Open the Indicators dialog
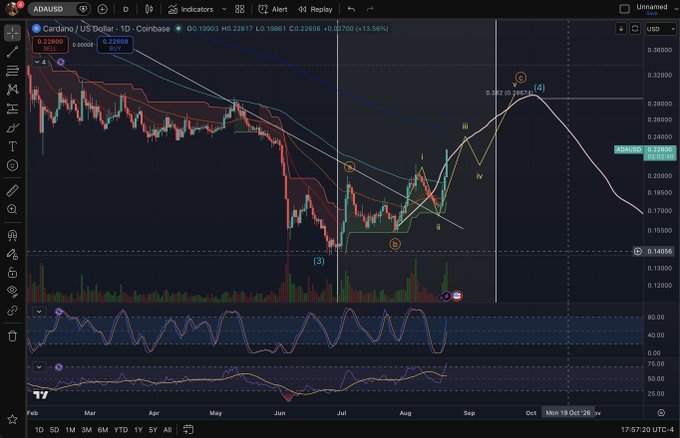 pyautogui.click(x=191, y=9)
